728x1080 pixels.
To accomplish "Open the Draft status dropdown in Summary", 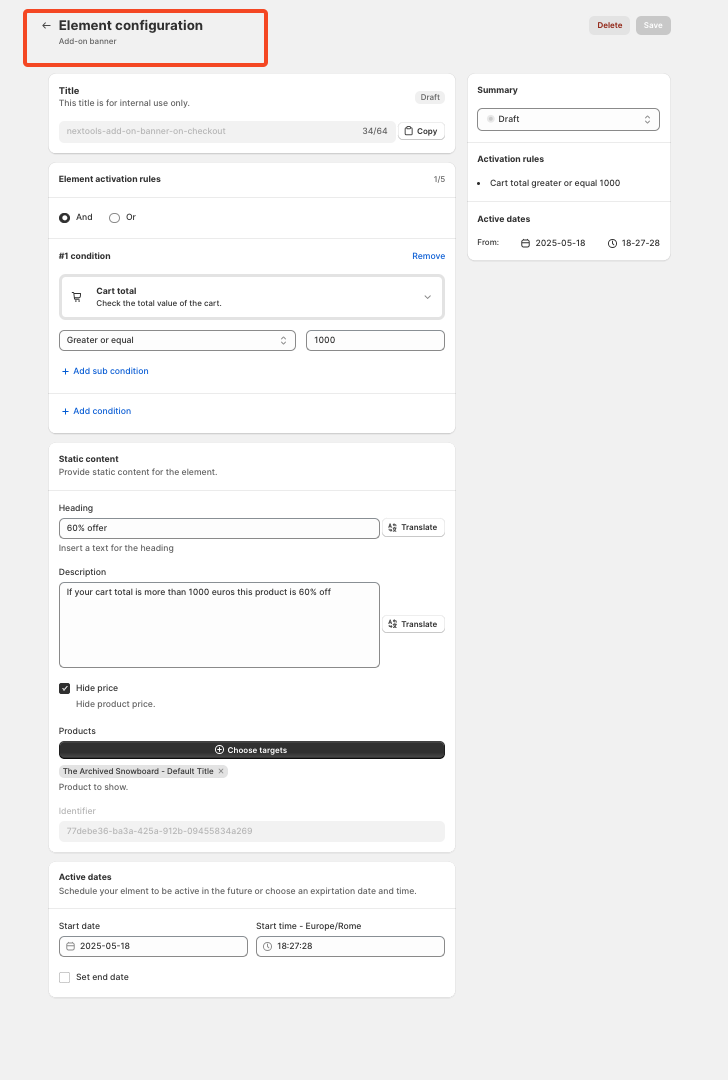I will 568,119.
